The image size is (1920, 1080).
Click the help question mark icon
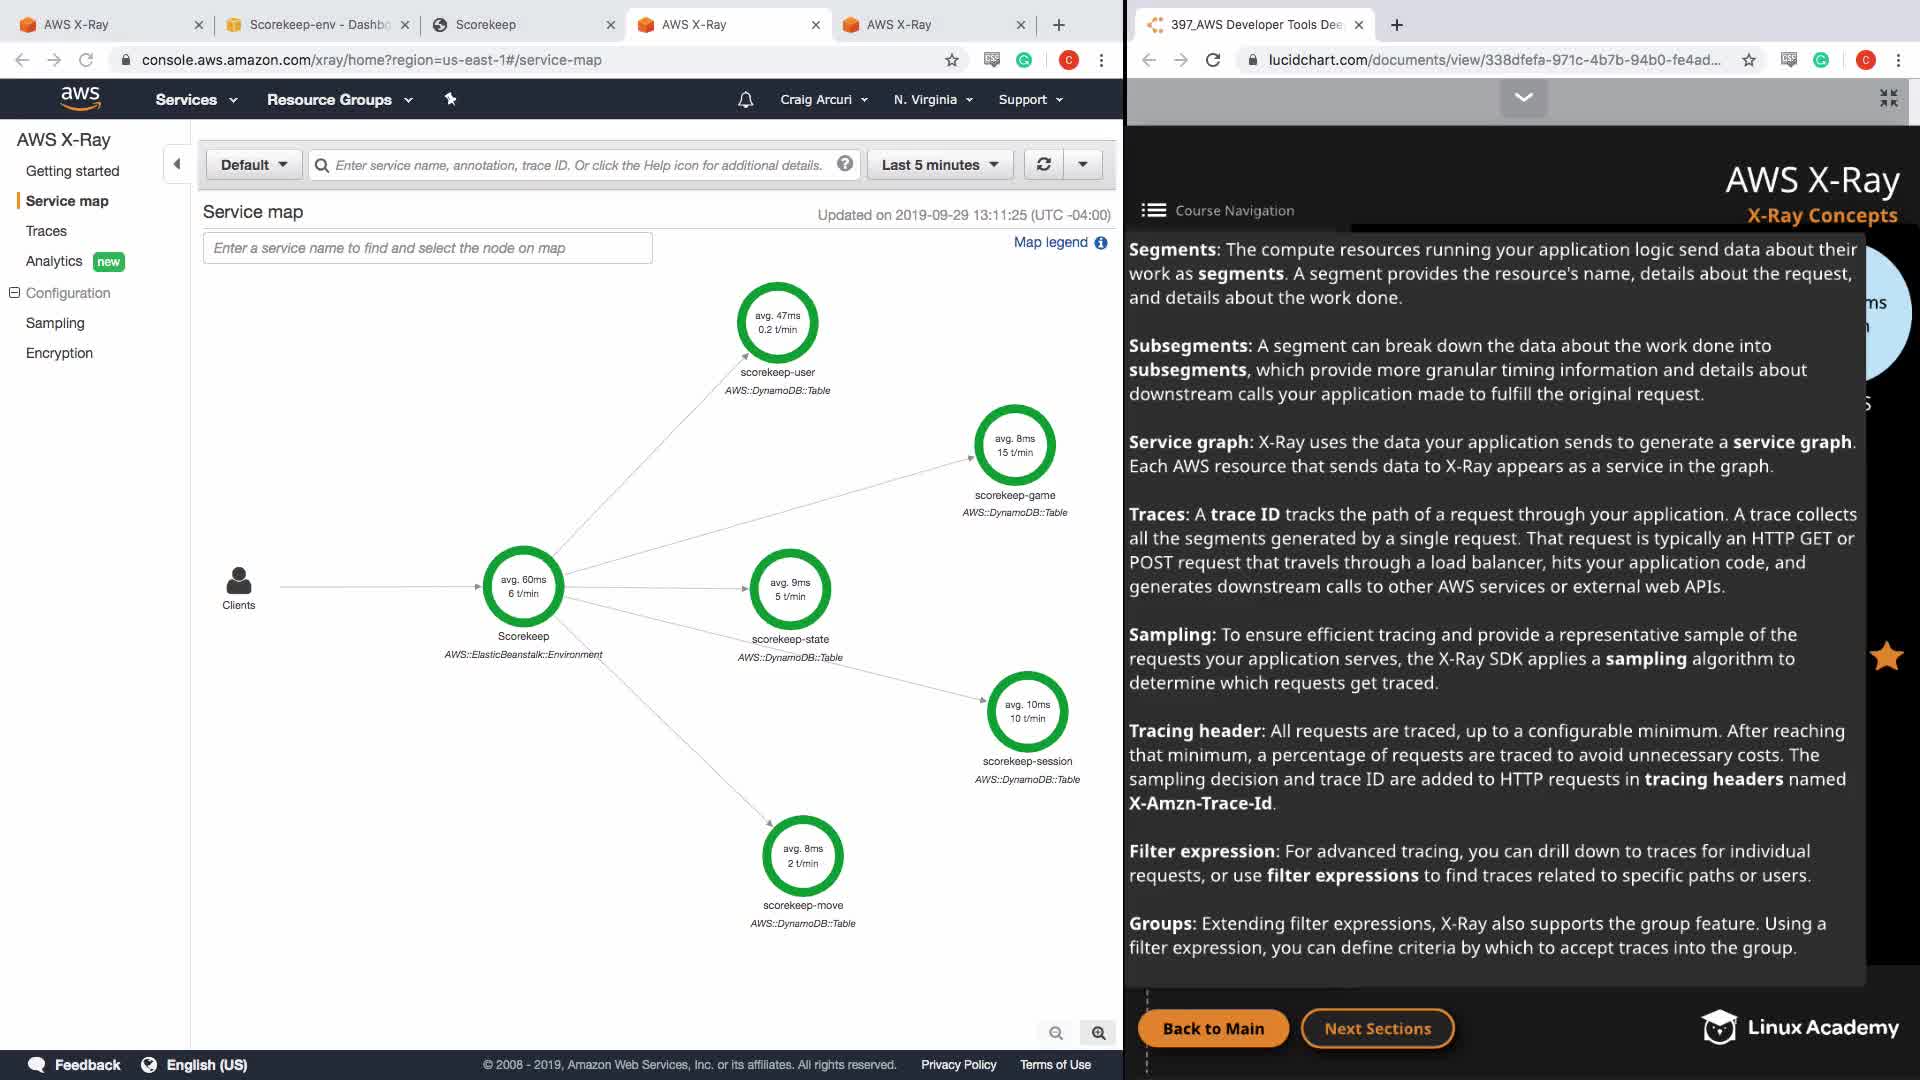click(845, 164)
